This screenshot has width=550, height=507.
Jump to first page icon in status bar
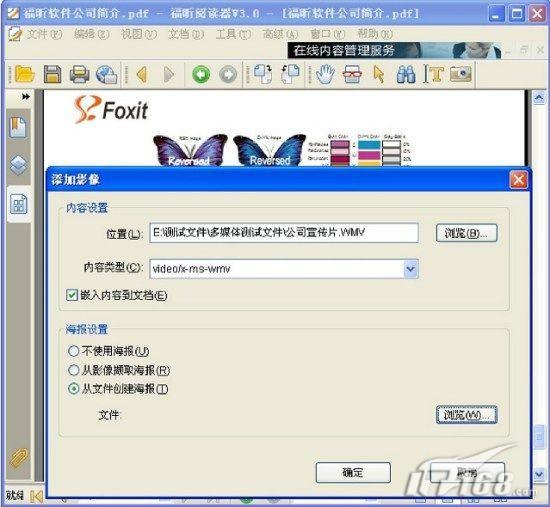click(x=36, y=496)
